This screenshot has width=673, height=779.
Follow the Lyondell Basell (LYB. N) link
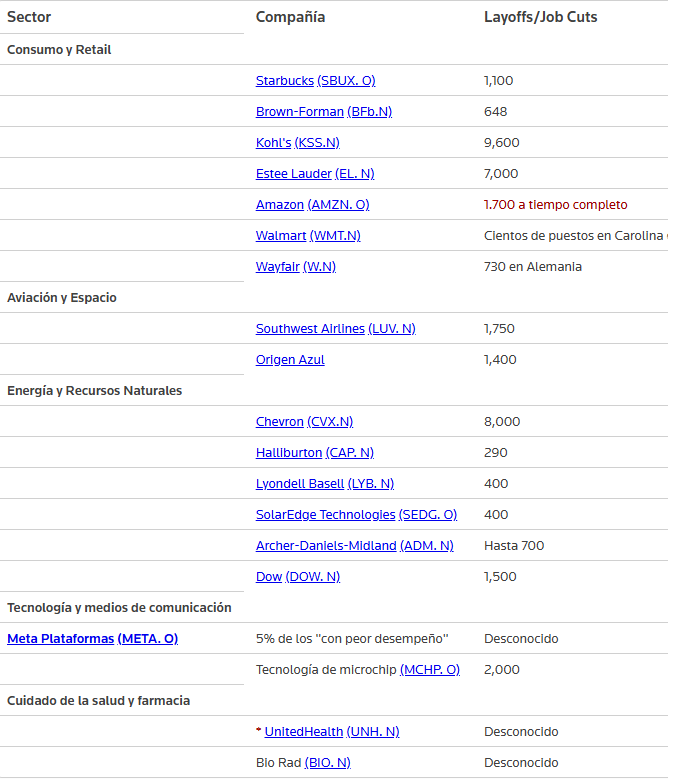point(325,484)
